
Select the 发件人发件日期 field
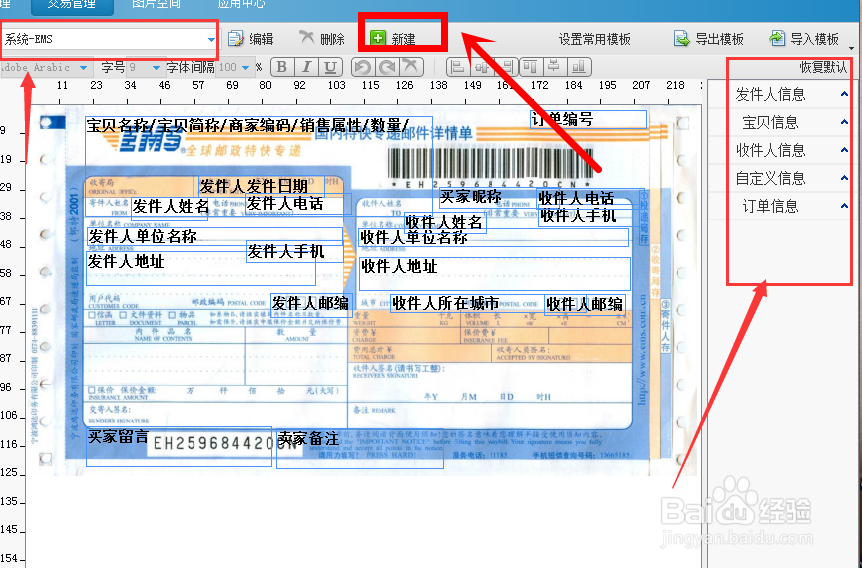tap(261, 186)
